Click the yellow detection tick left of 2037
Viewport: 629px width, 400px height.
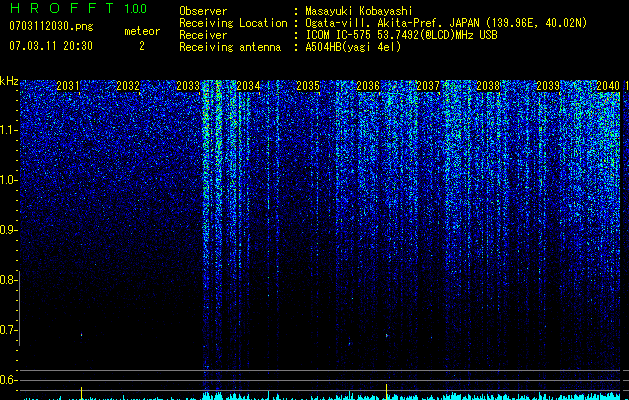[x=386, y=392]
